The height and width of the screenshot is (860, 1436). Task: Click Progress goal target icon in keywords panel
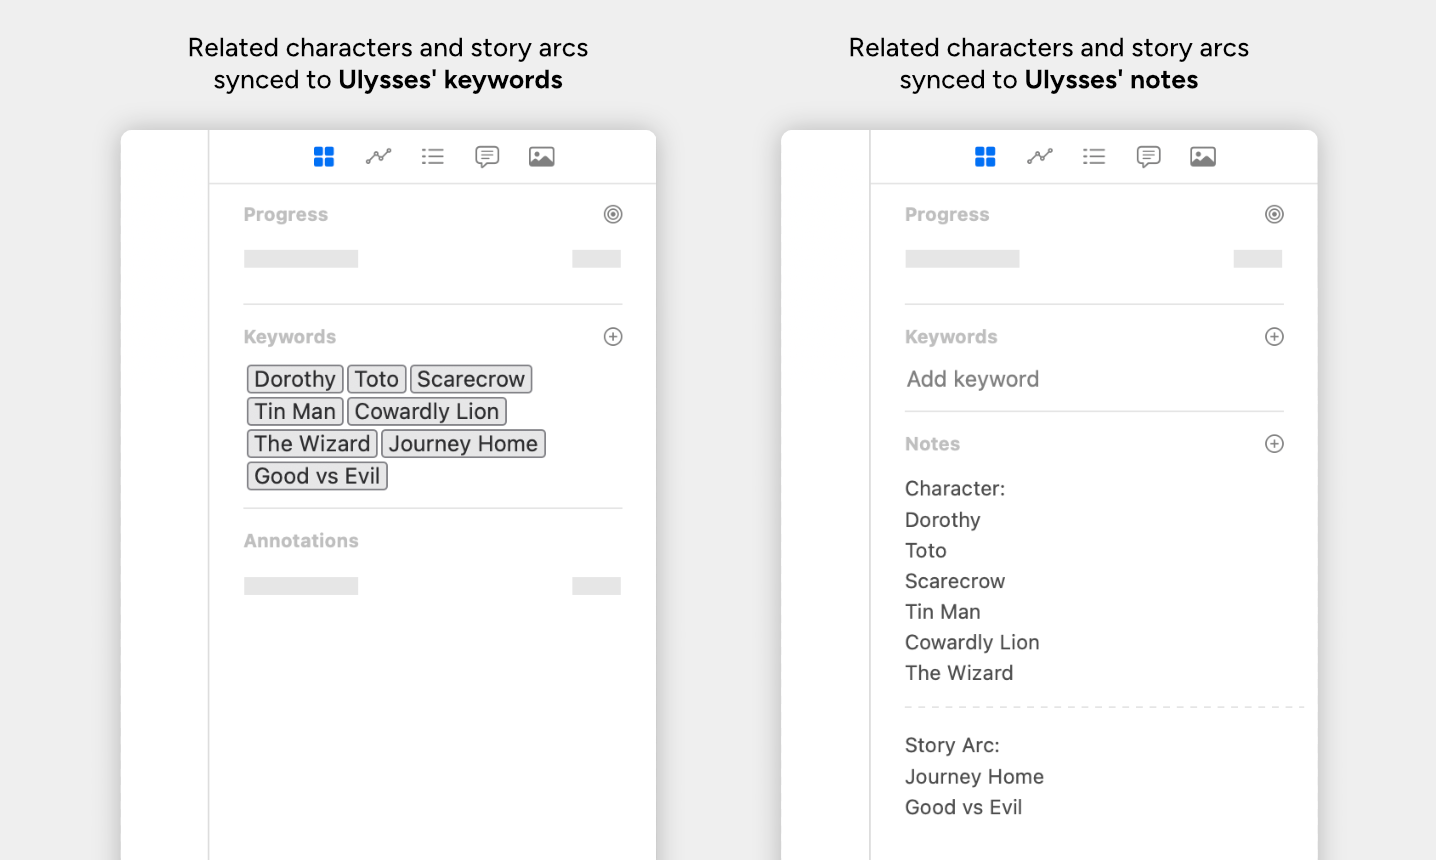613,214
